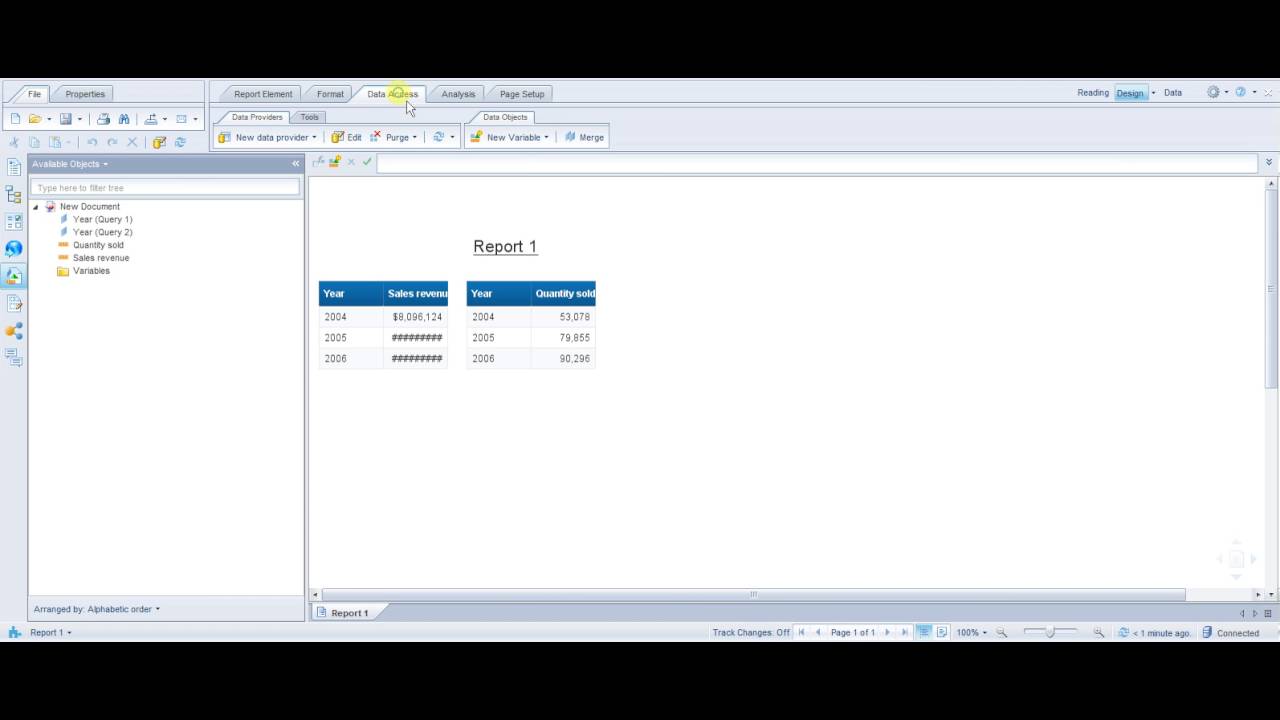The image size is (1280, 720).
Task: Click the Find binoculars icon
Action: coord(124,119)
